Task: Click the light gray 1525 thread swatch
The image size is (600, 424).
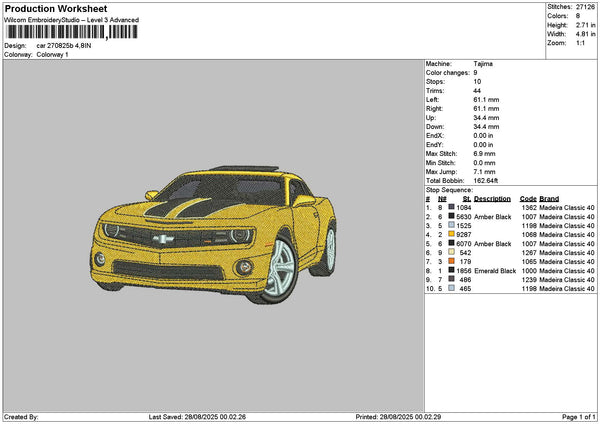Action: click(x=452, y=225)
